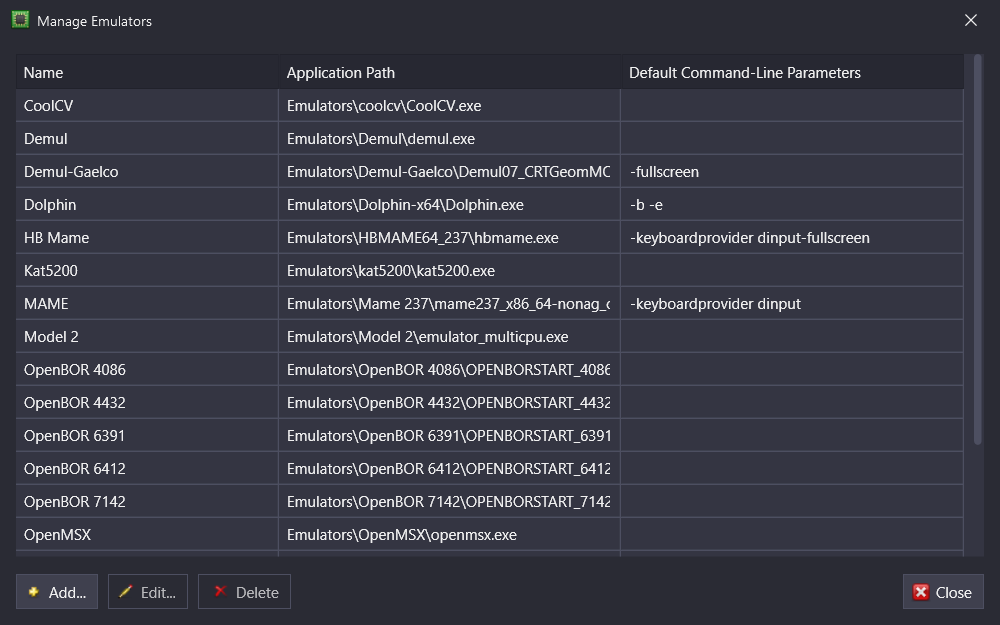This screenshot has height=625, width=1000.
Task: Select the Kat5200 emulator name
Action: tap(50, 270)
